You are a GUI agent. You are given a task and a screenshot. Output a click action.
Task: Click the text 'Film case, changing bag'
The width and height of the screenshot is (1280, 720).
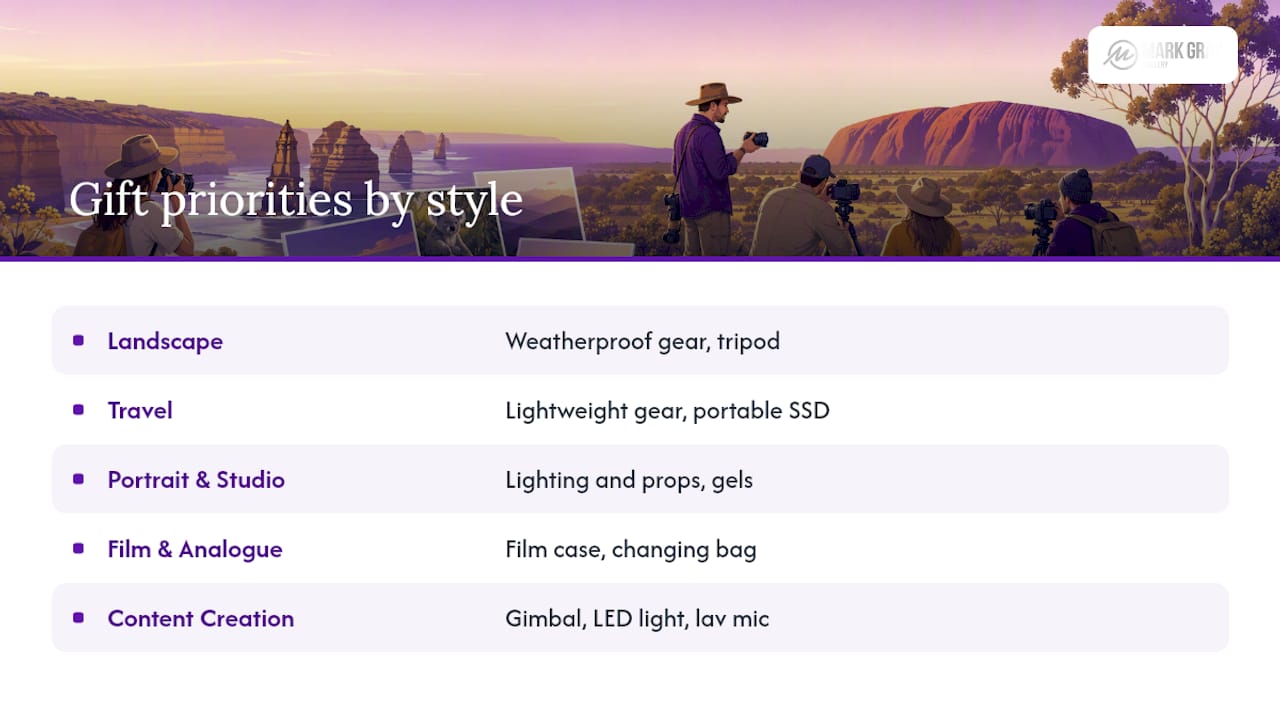click(x=631, y=549)
